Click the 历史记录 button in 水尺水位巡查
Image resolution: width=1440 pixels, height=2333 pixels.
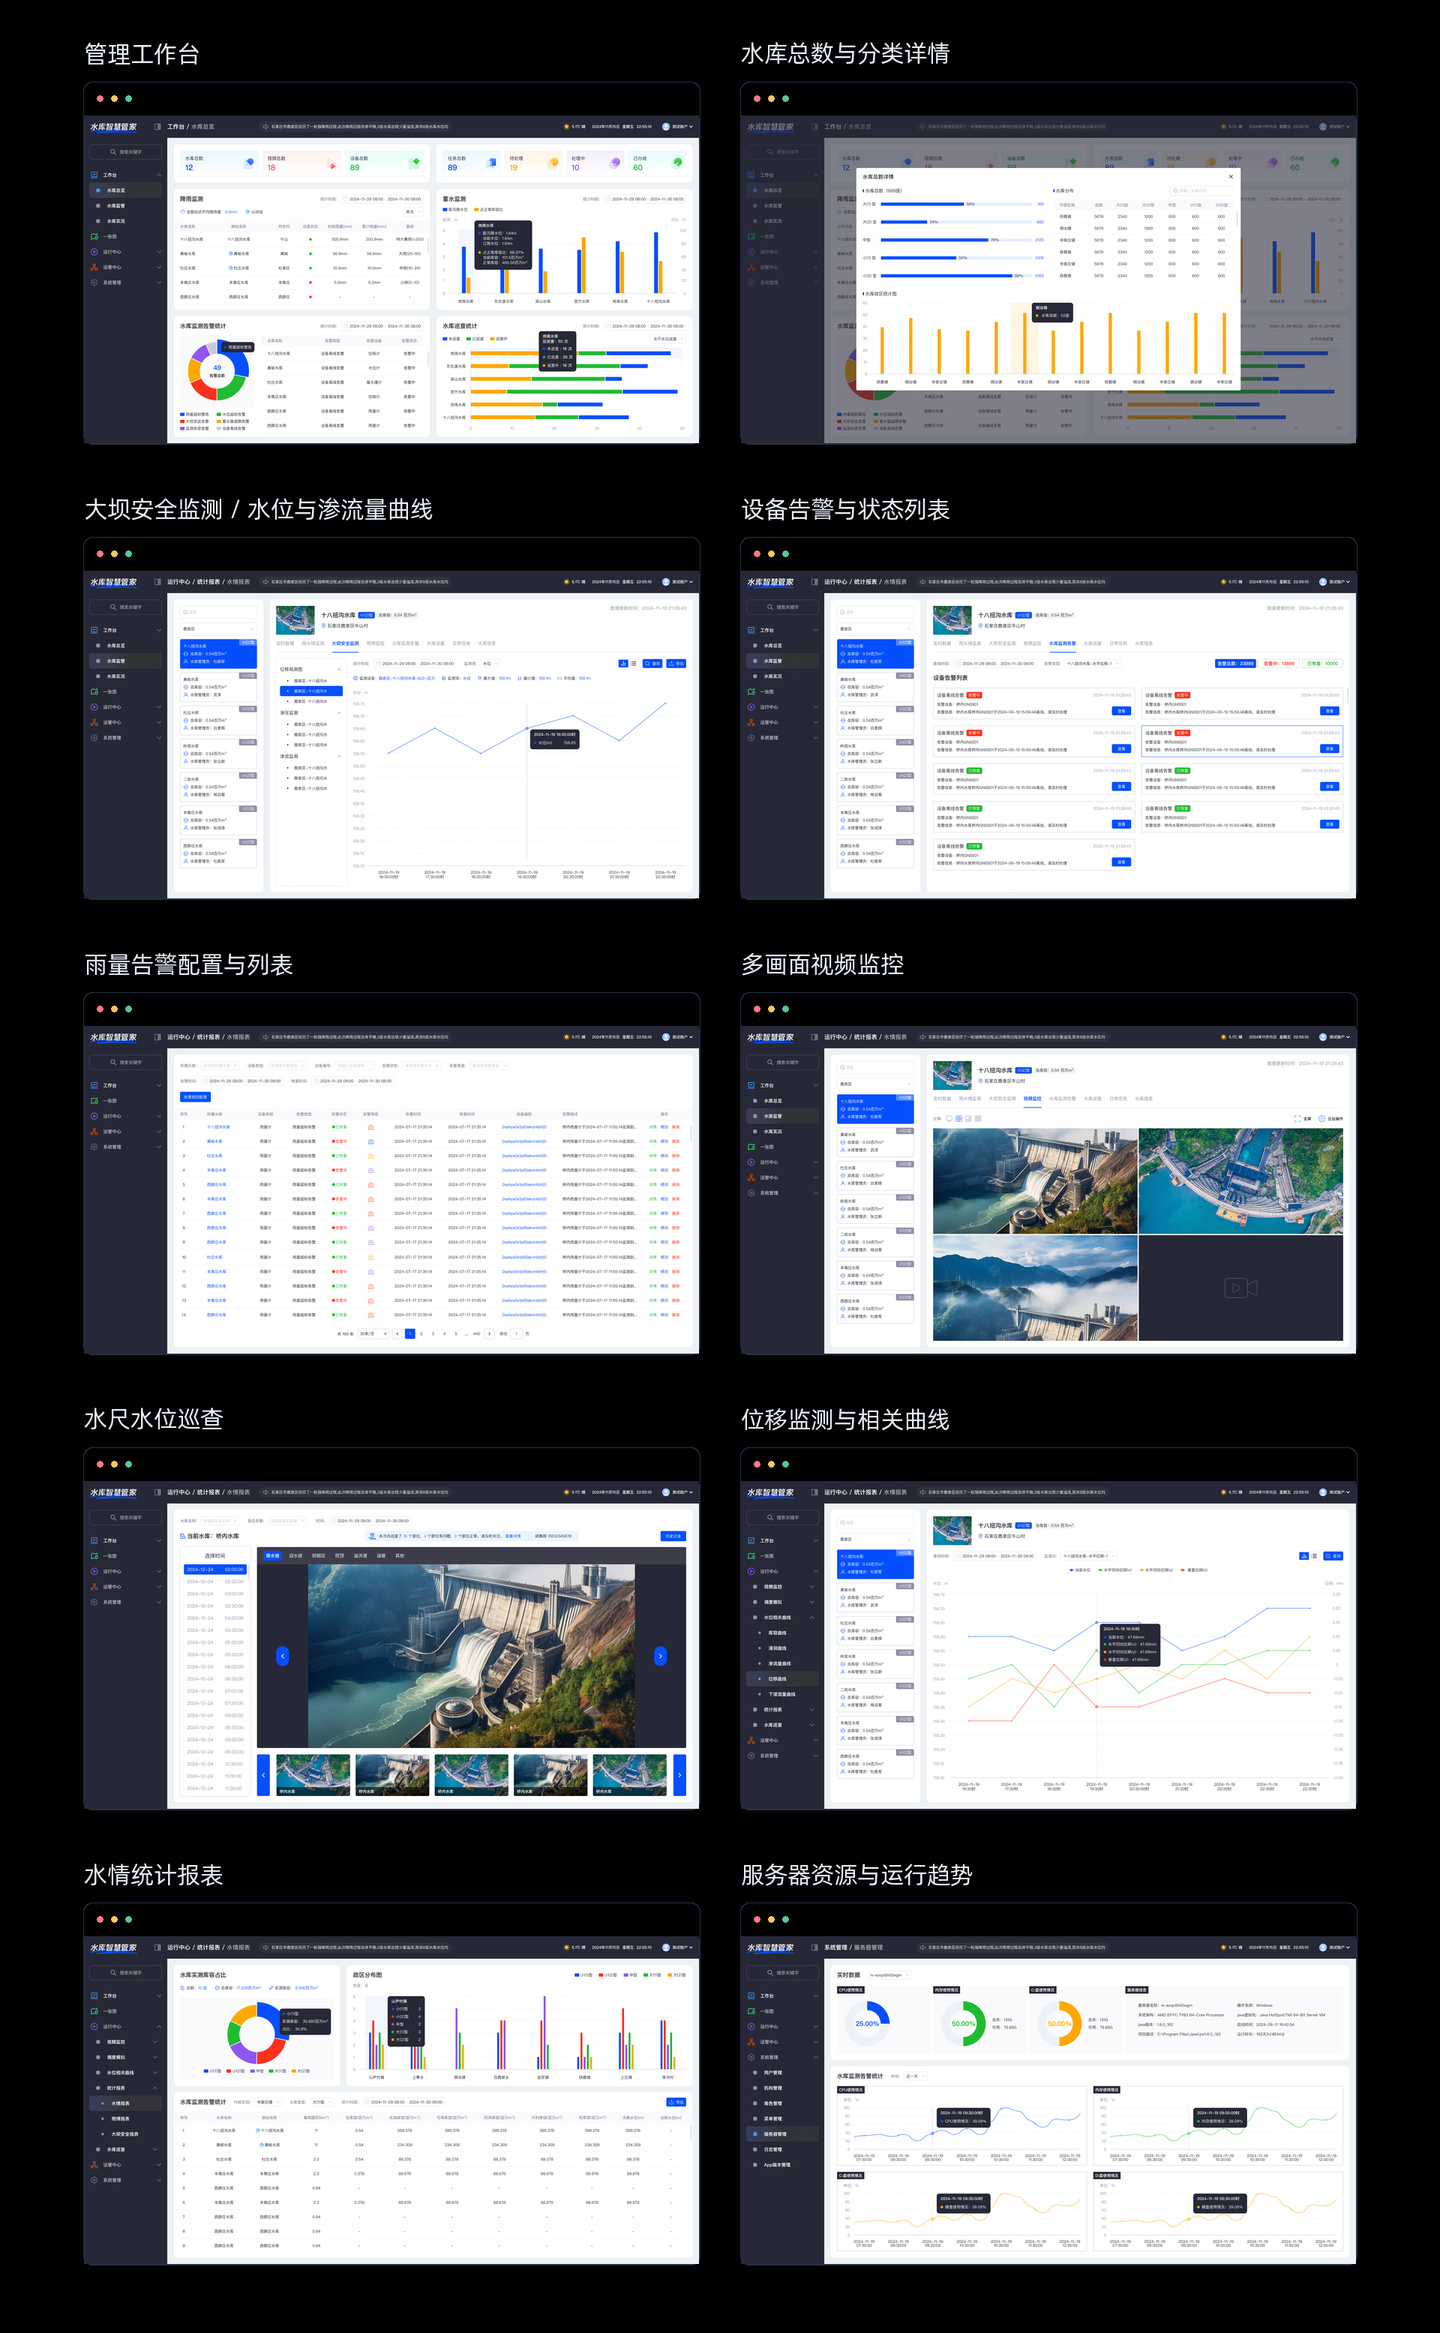click(673, 1536)
